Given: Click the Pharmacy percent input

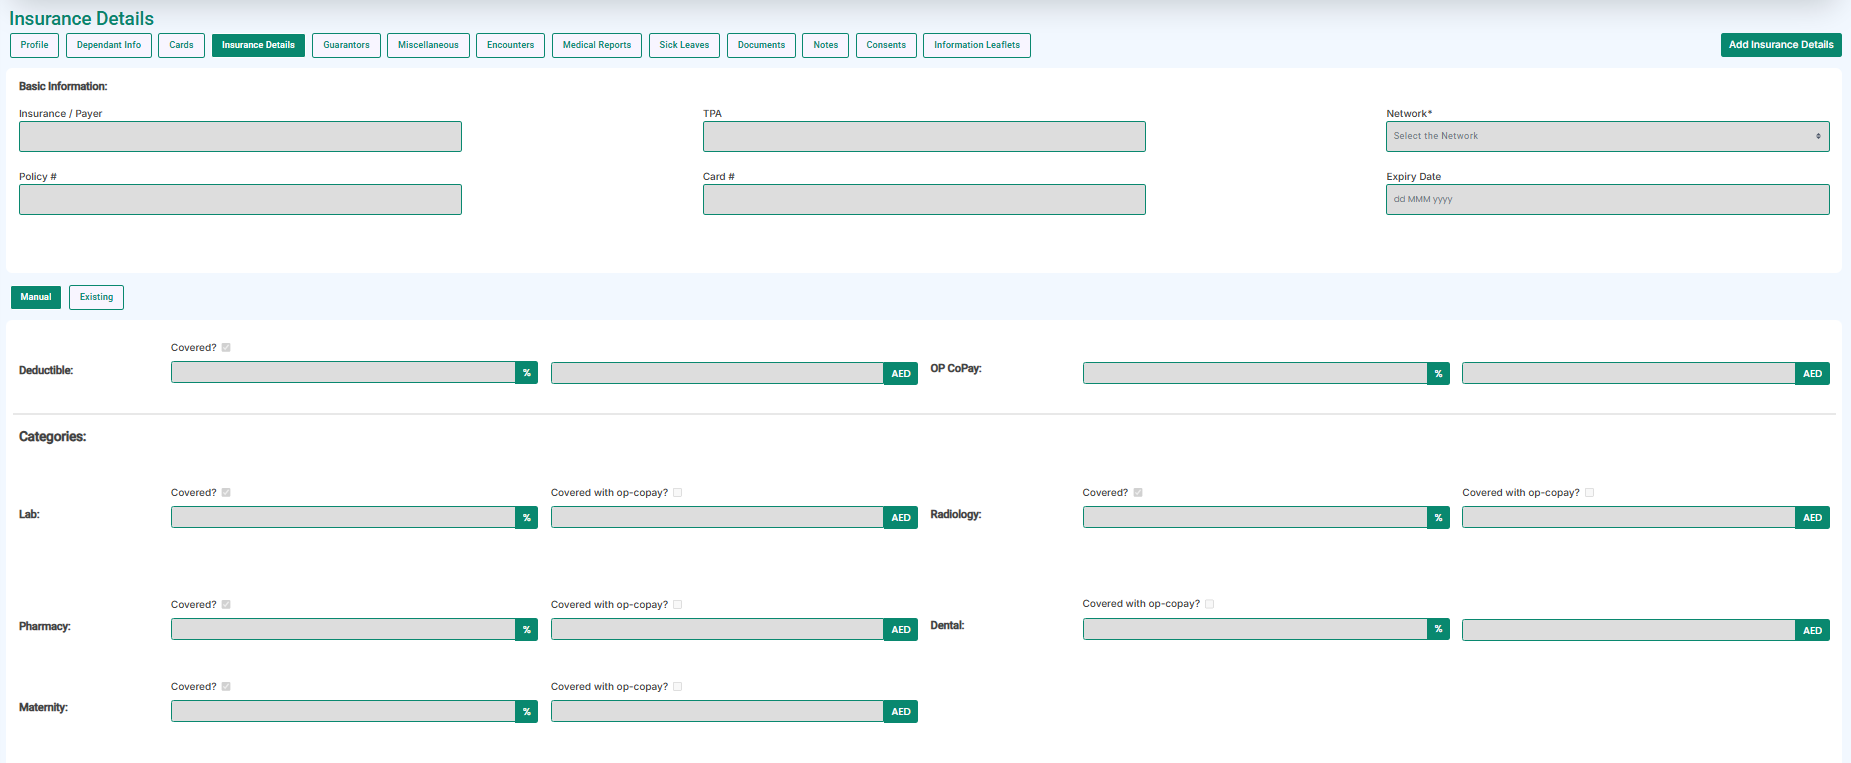Looking at the screenshot, I should [x=343, y=630].
